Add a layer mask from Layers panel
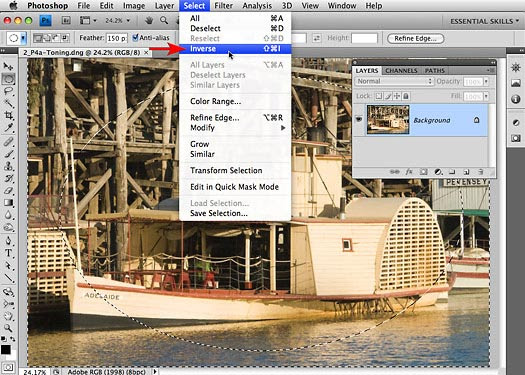Viewport: 525px width, 375px height. [424, 172]
